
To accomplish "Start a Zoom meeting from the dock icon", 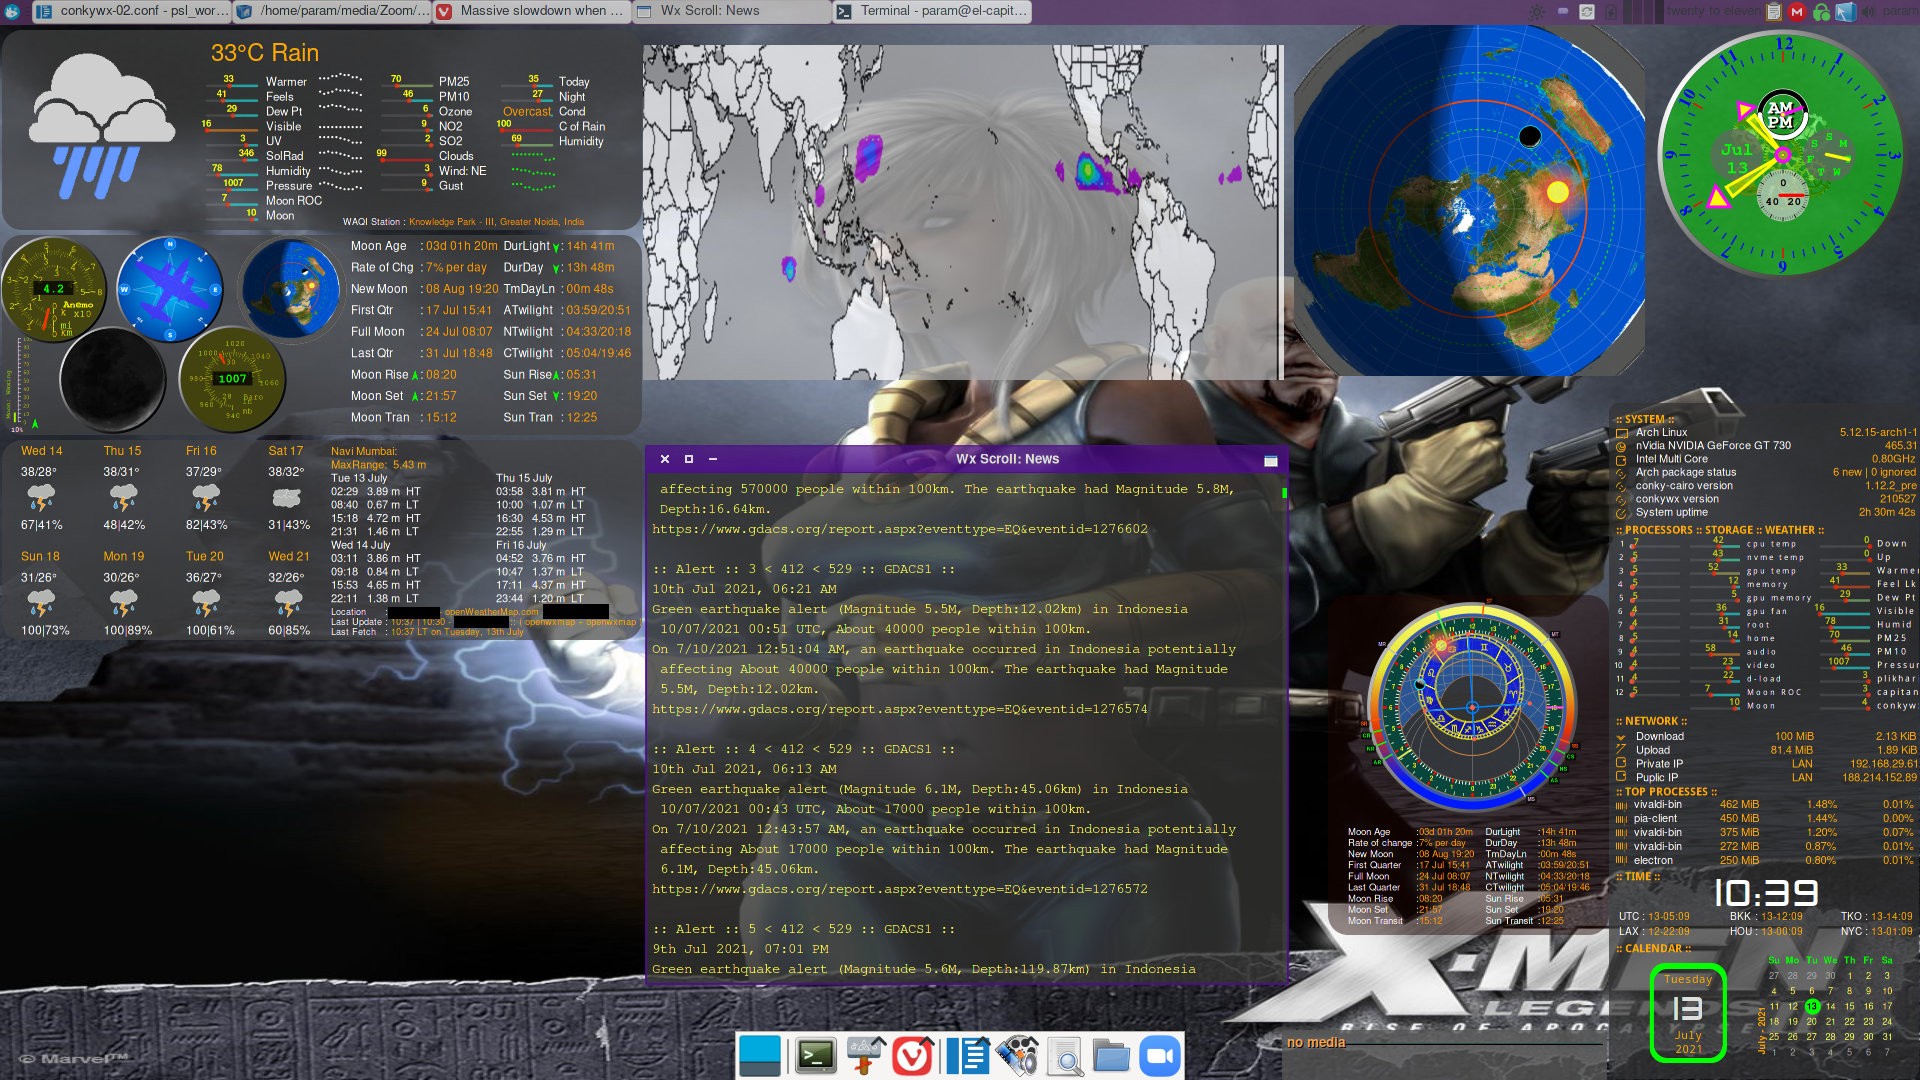I will (1160, 1055).
